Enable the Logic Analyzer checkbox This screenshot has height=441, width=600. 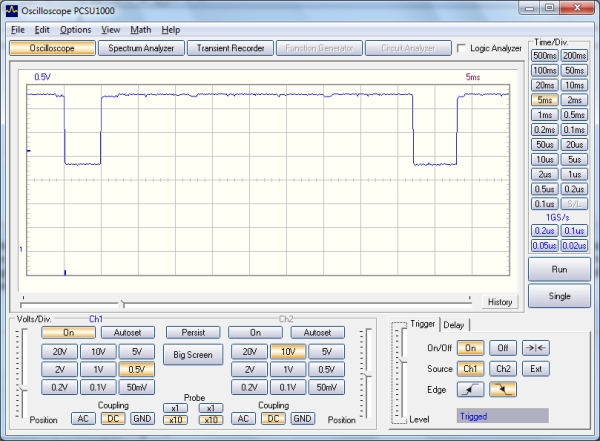(461, 48)
